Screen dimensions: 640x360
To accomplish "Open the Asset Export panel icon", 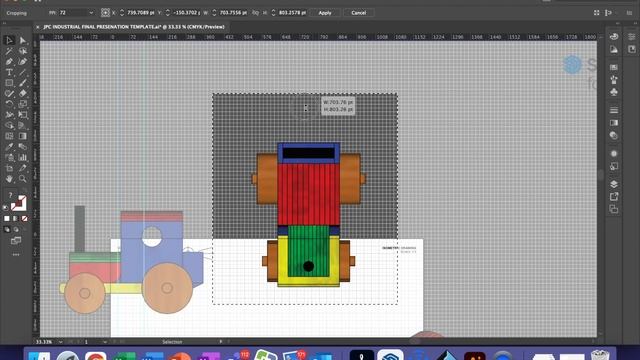I will click(x=614, y=197).
